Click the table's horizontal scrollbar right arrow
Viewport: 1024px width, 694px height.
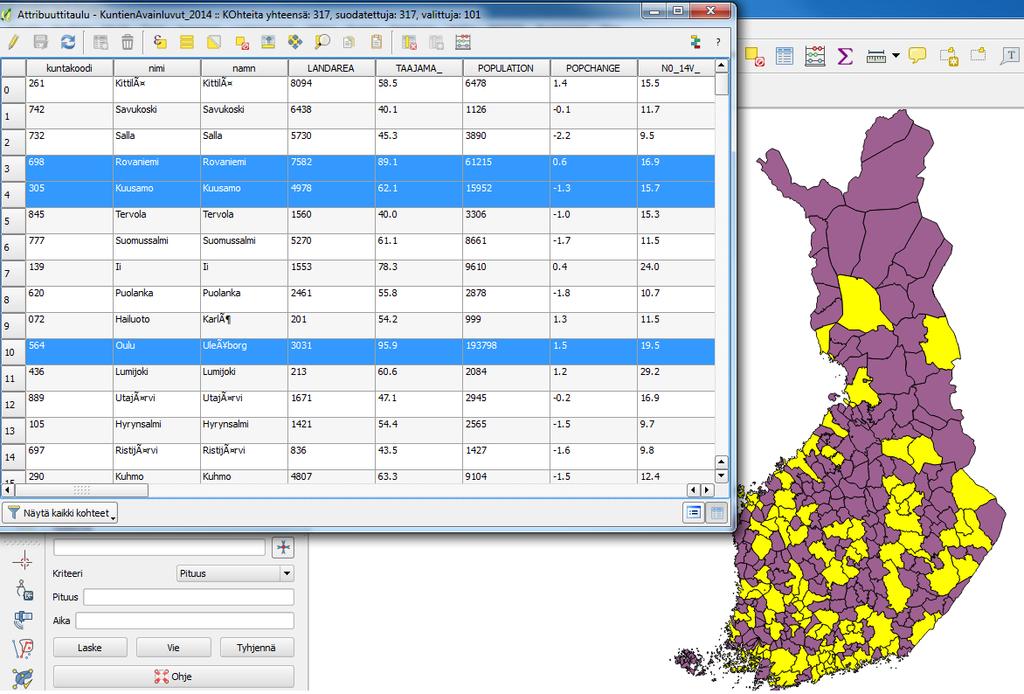[707, 490]
